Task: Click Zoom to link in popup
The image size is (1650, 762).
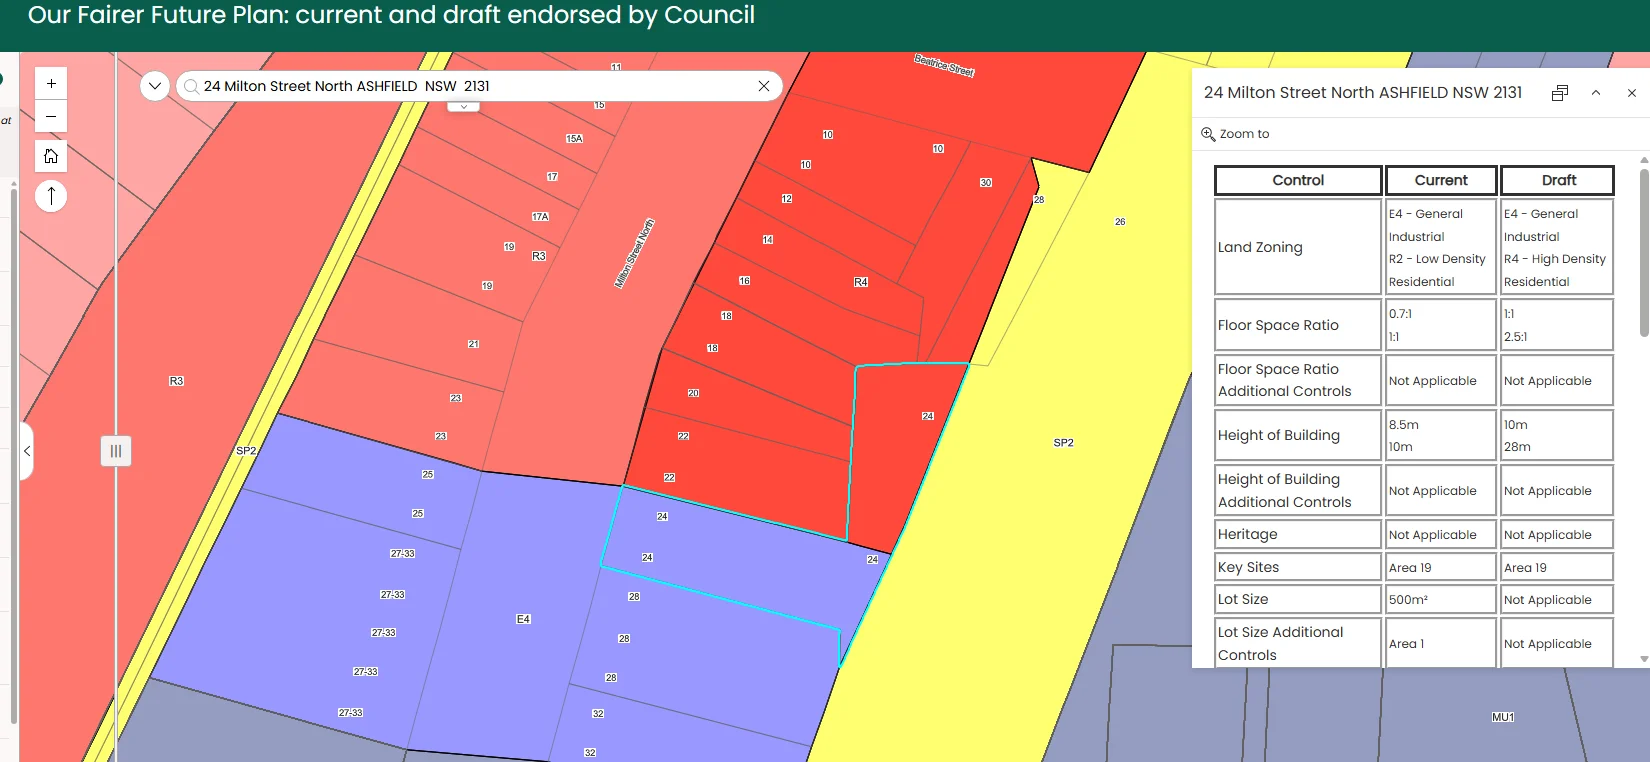Action: [x=1235, y=134]
